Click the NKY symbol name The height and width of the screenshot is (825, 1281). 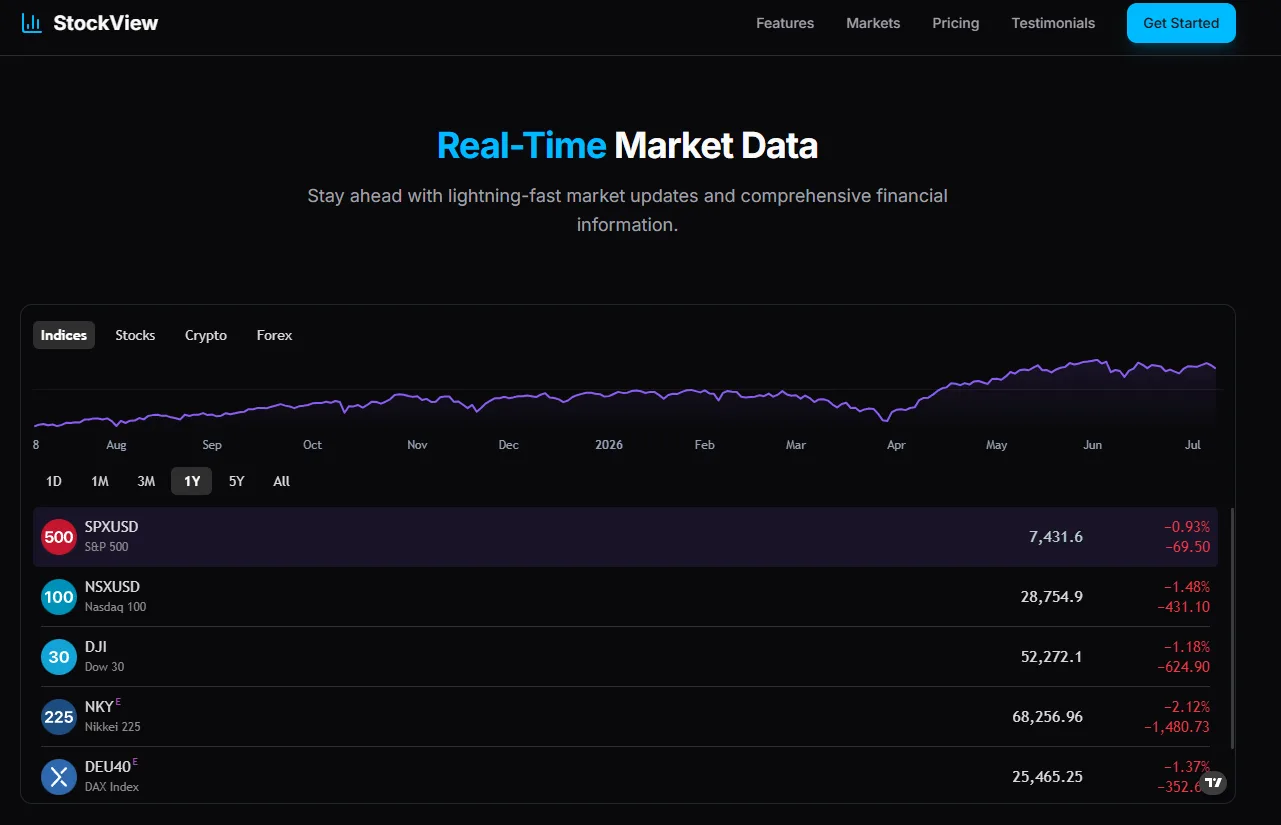click(x=99, y=707)
